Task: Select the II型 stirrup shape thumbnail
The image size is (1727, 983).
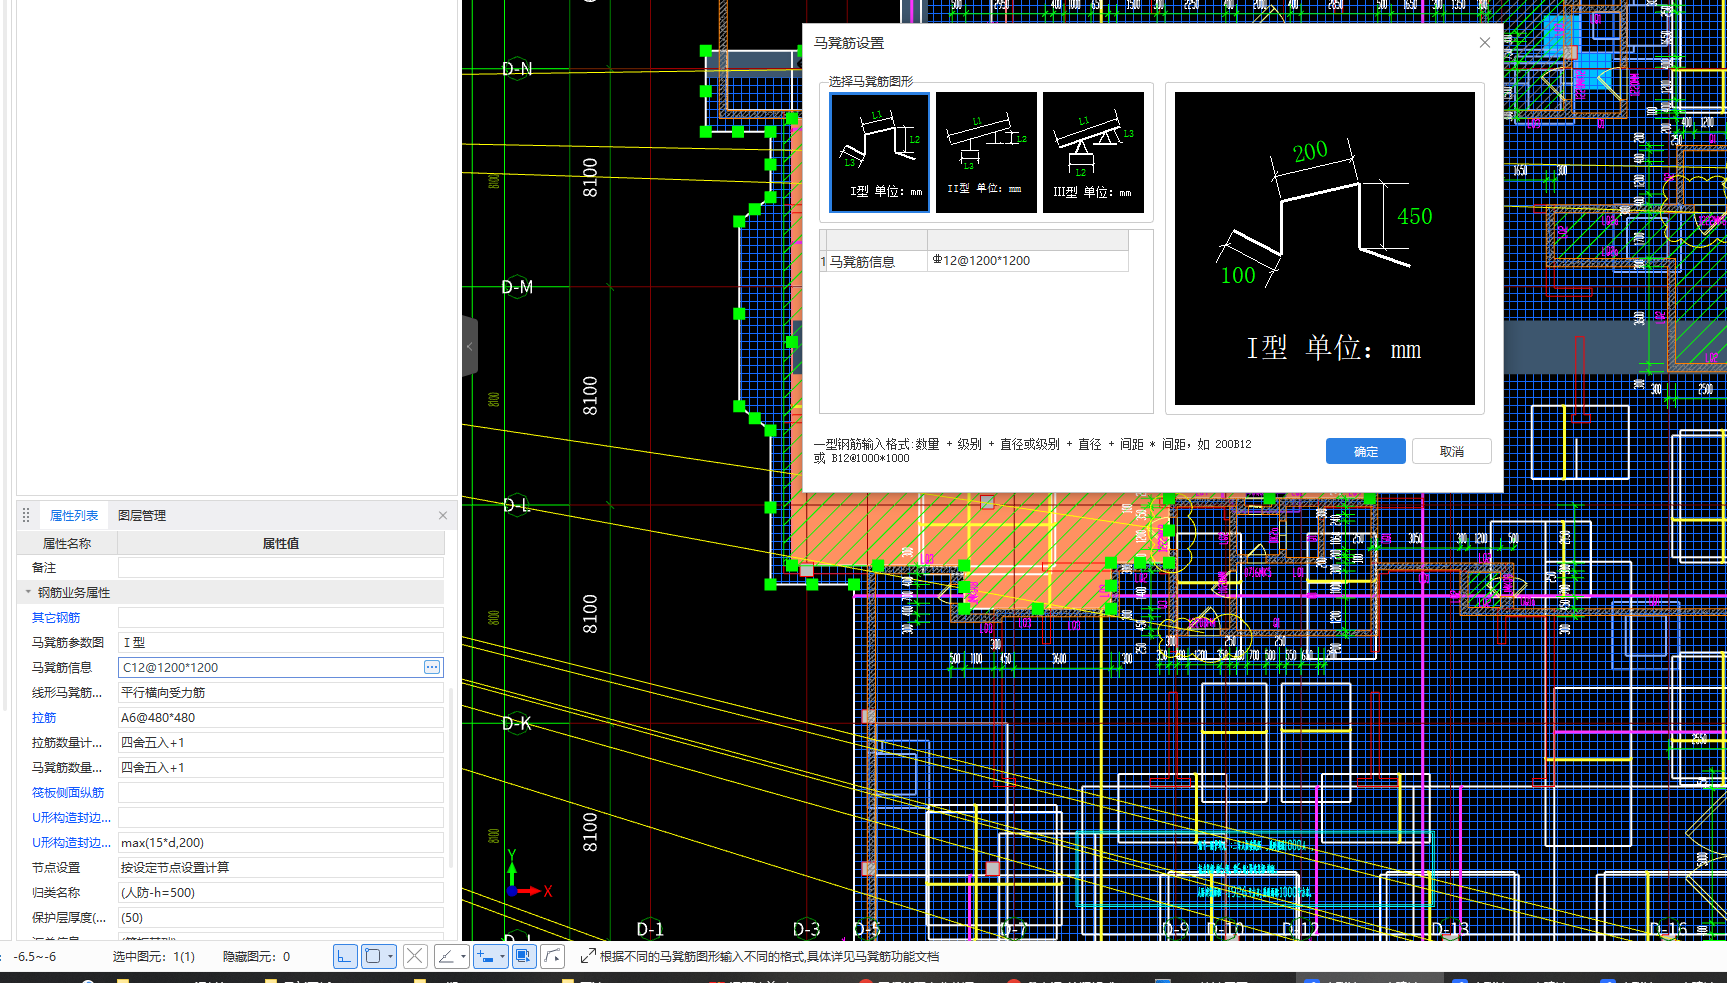Action: point(986,152)
